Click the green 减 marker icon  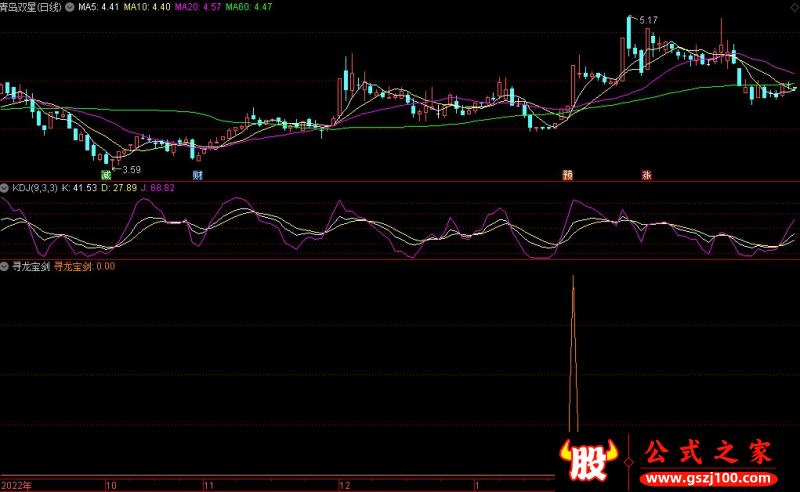(104, 173)
